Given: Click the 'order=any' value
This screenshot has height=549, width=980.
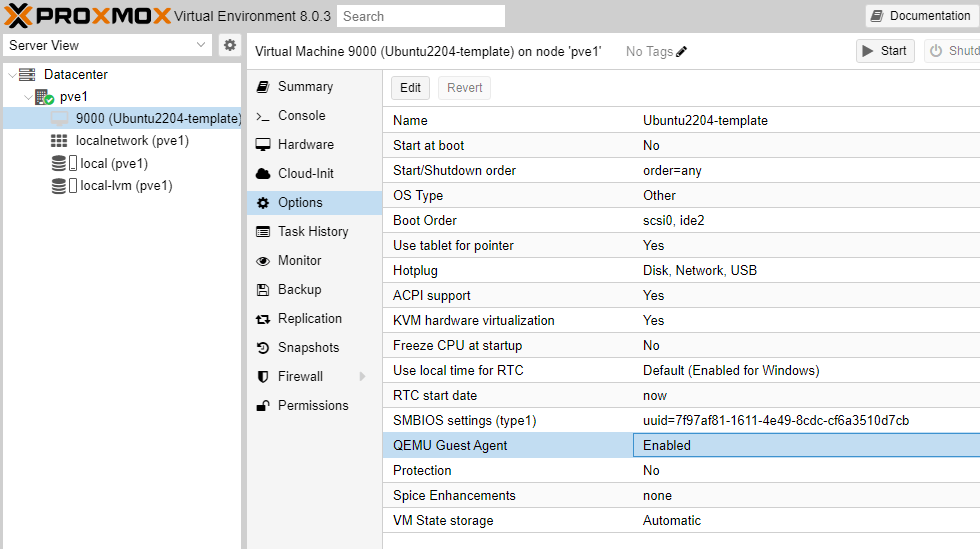Looking at the screenshot, I should [x=672, y=170].
